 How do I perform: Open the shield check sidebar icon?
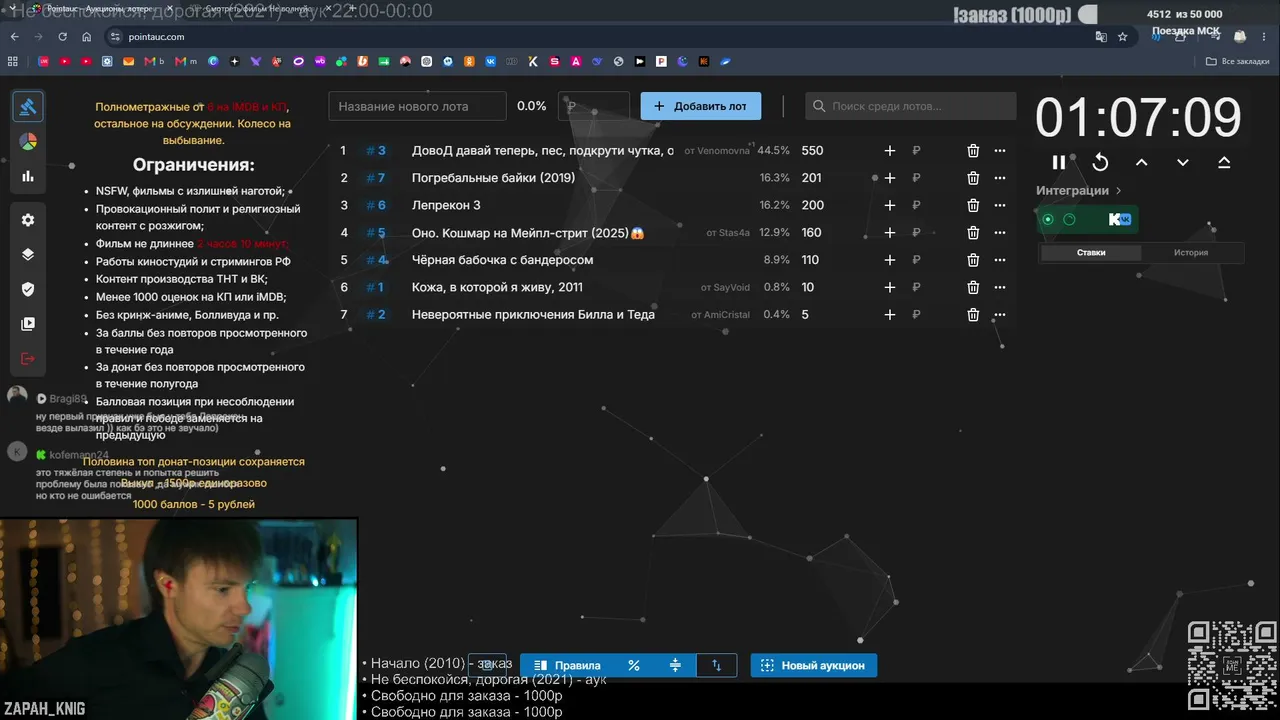pos(28,289)
